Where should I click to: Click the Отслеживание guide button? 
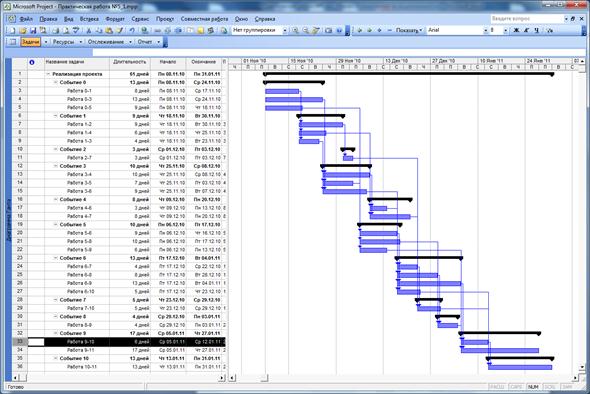[106, 42]
